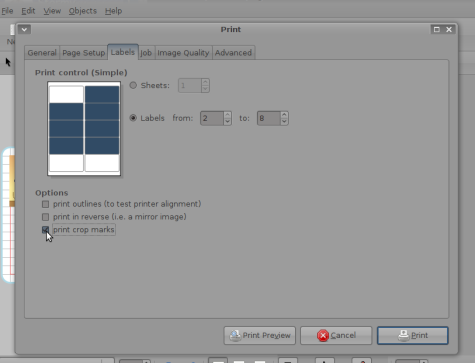
Task: Click the red X Cancel icon
Action: pyautogui.click(x=323, y=335)
